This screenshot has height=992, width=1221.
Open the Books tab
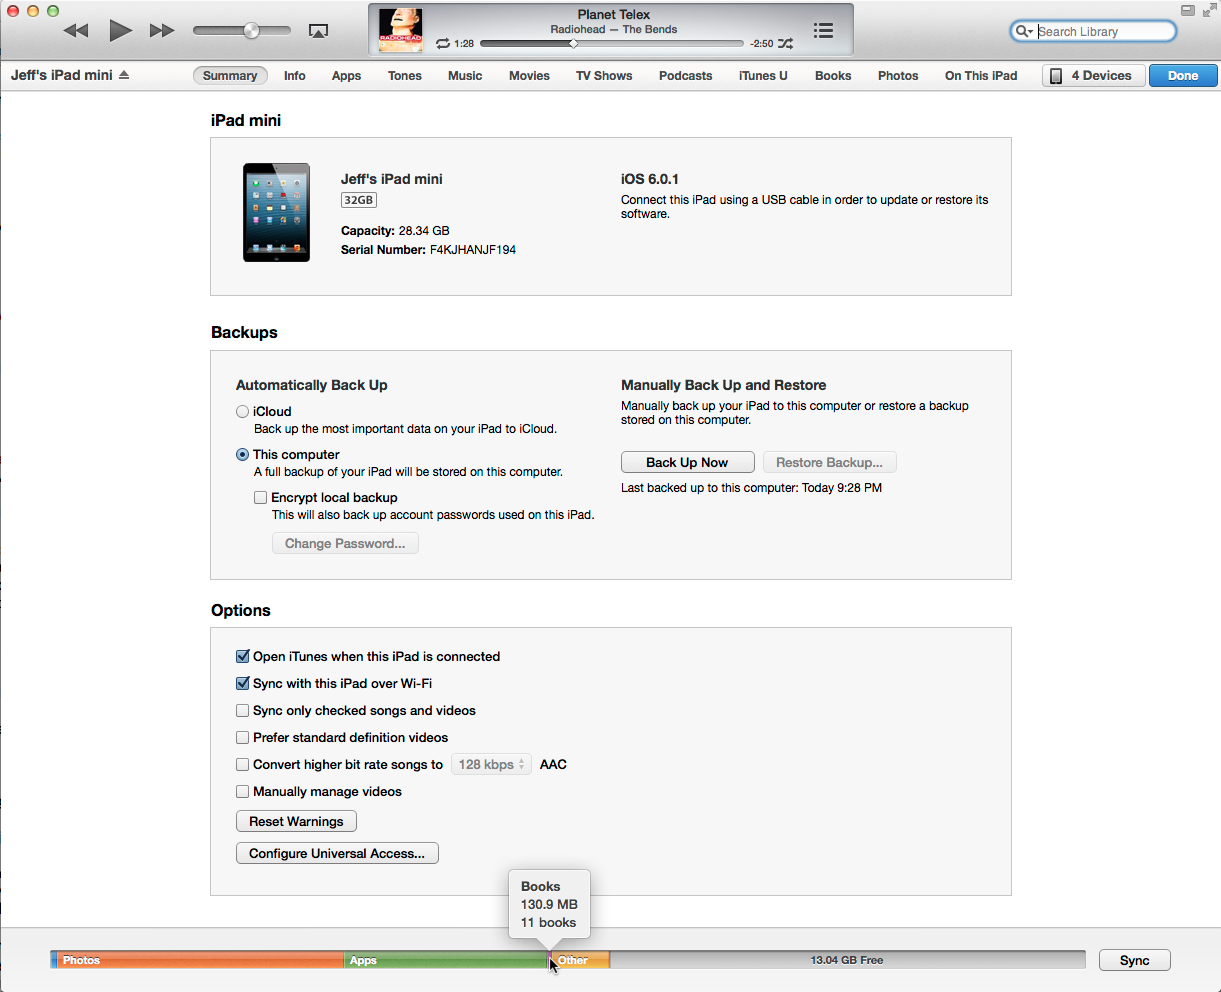point(833,76)
